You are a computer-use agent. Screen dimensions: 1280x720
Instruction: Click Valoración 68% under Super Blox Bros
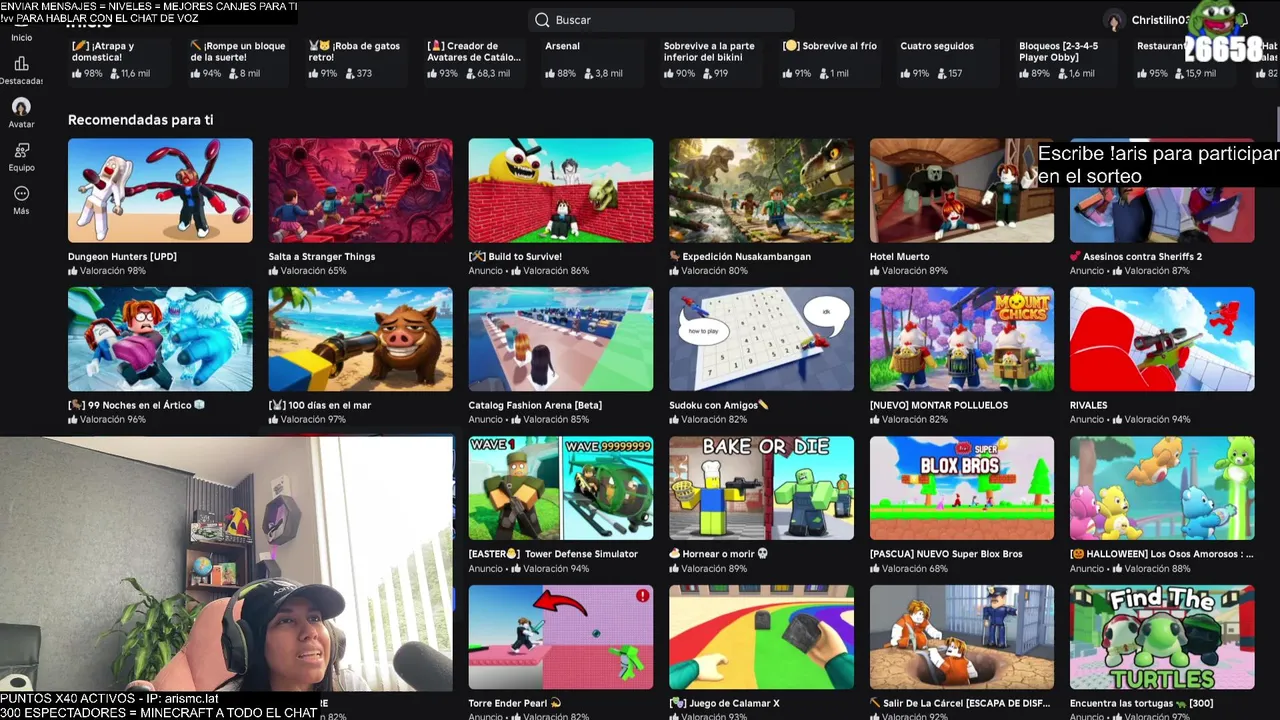pyautogui.click(x=909, y=569)
